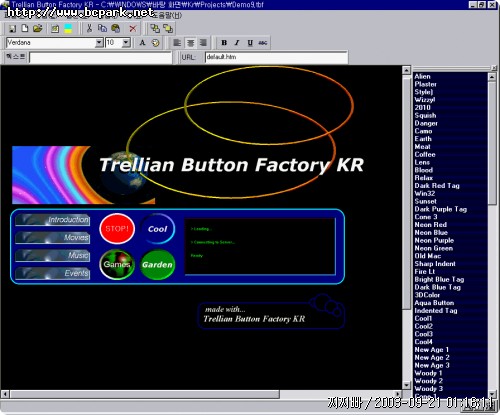Align text center

tap(190, 43)
